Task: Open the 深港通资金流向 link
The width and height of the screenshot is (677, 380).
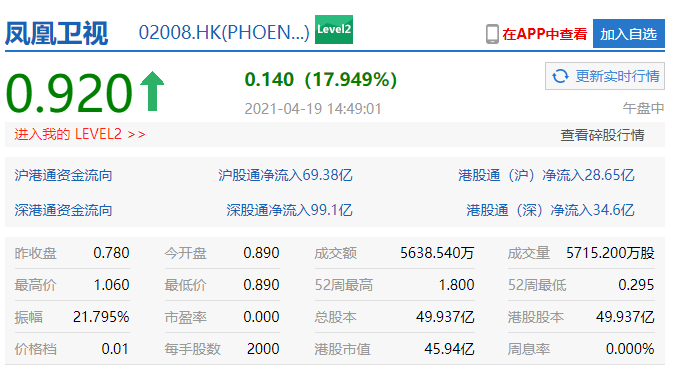Action: (63, 210)
